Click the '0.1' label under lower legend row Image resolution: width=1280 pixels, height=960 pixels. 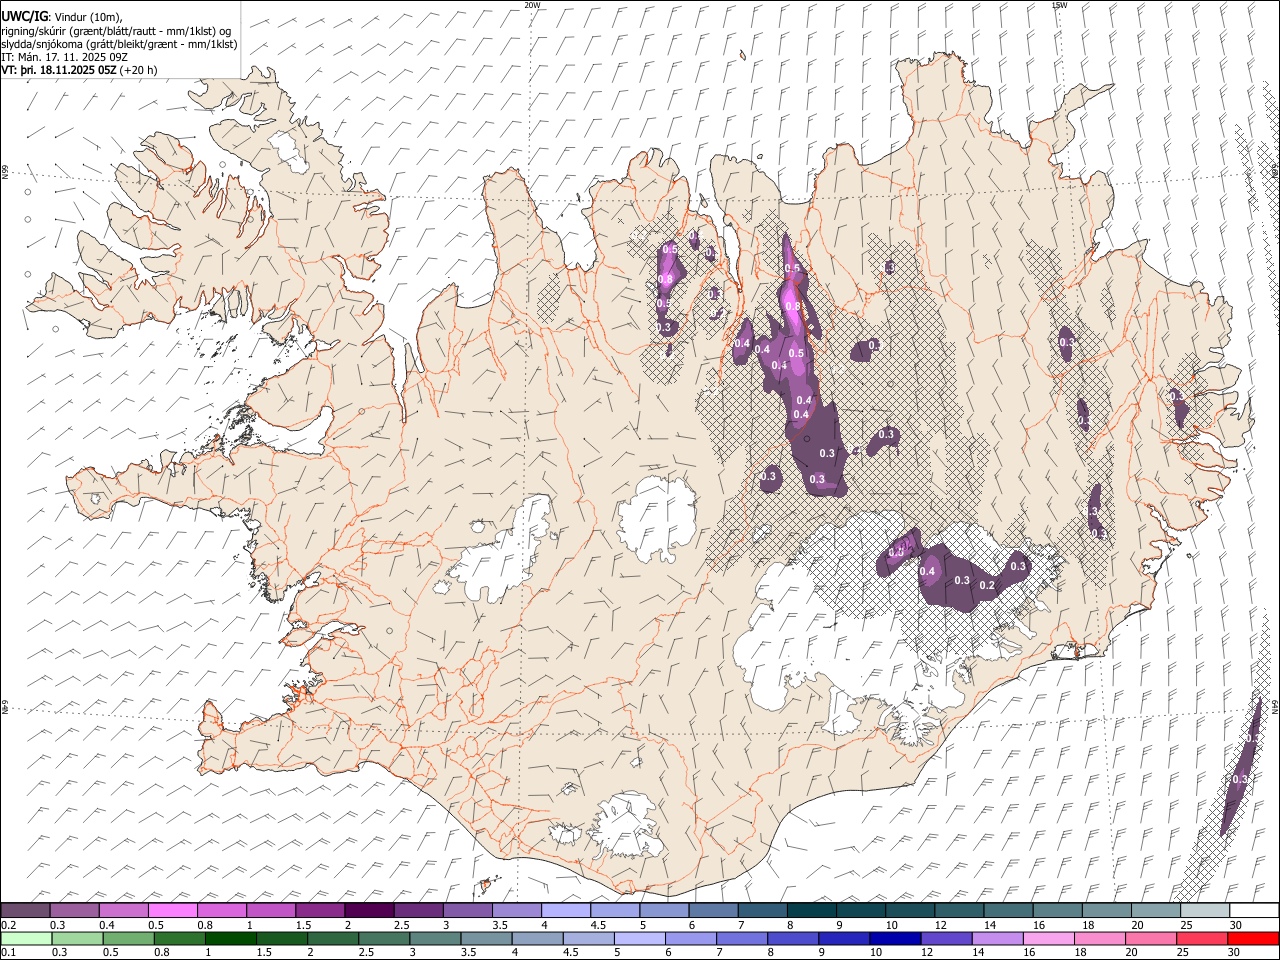[x=7, y=952]
